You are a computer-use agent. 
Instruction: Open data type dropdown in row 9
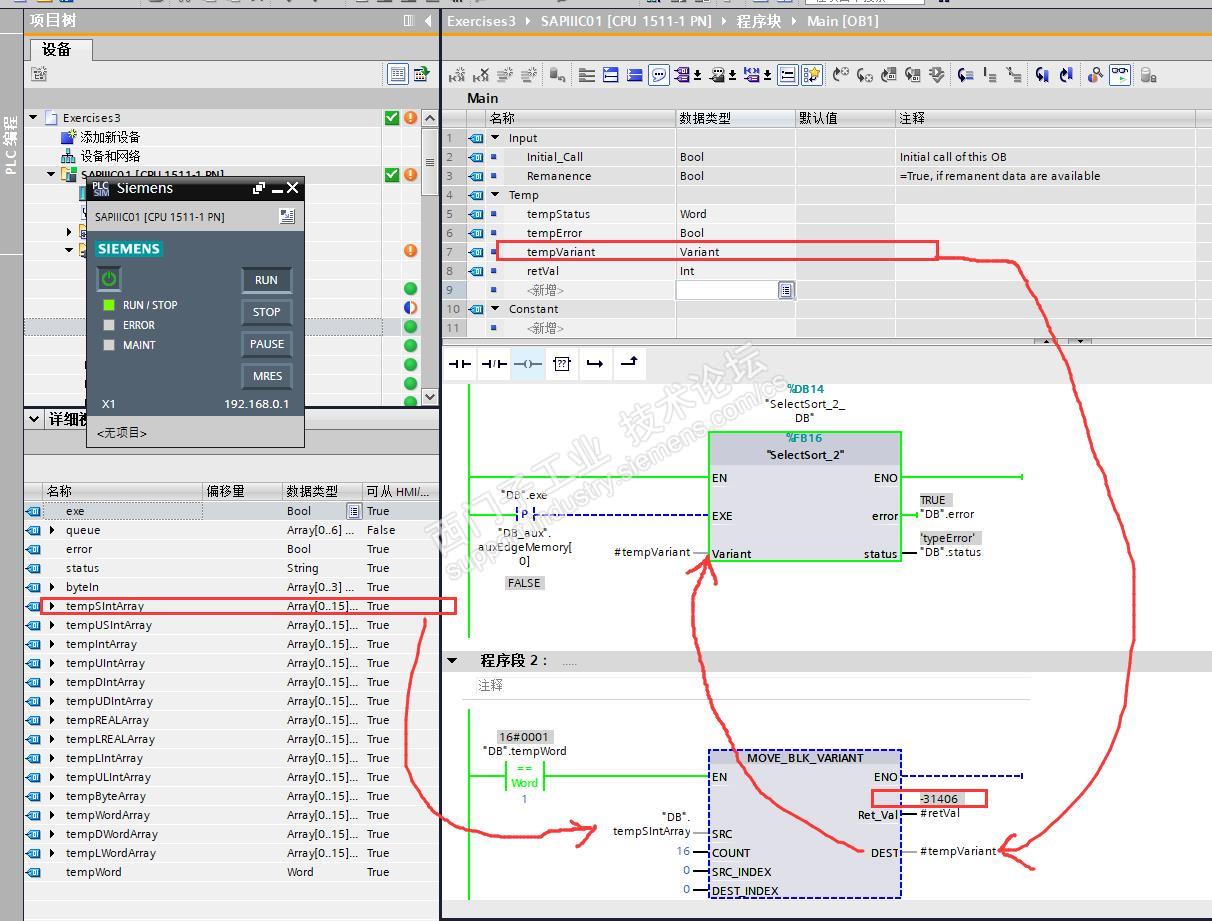786,290
